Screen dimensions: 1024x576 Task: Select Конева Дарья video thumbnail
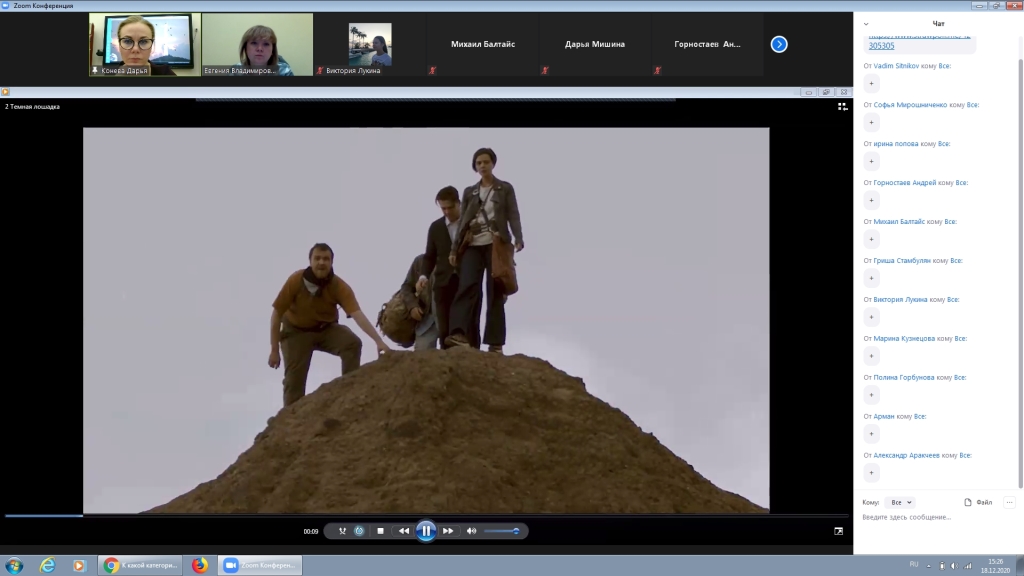pyautogui.click(x=145, y=44)
